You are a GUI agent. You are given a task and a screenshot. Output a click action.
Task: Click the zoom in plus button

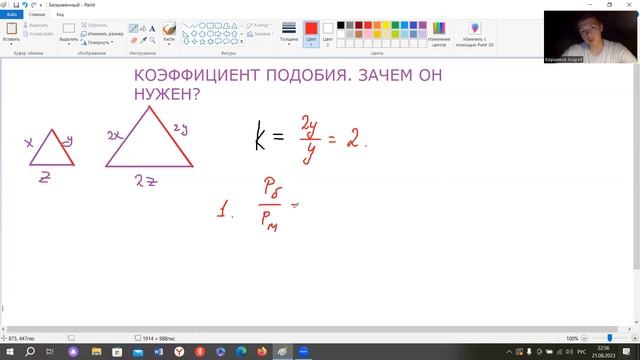(634, 338)
